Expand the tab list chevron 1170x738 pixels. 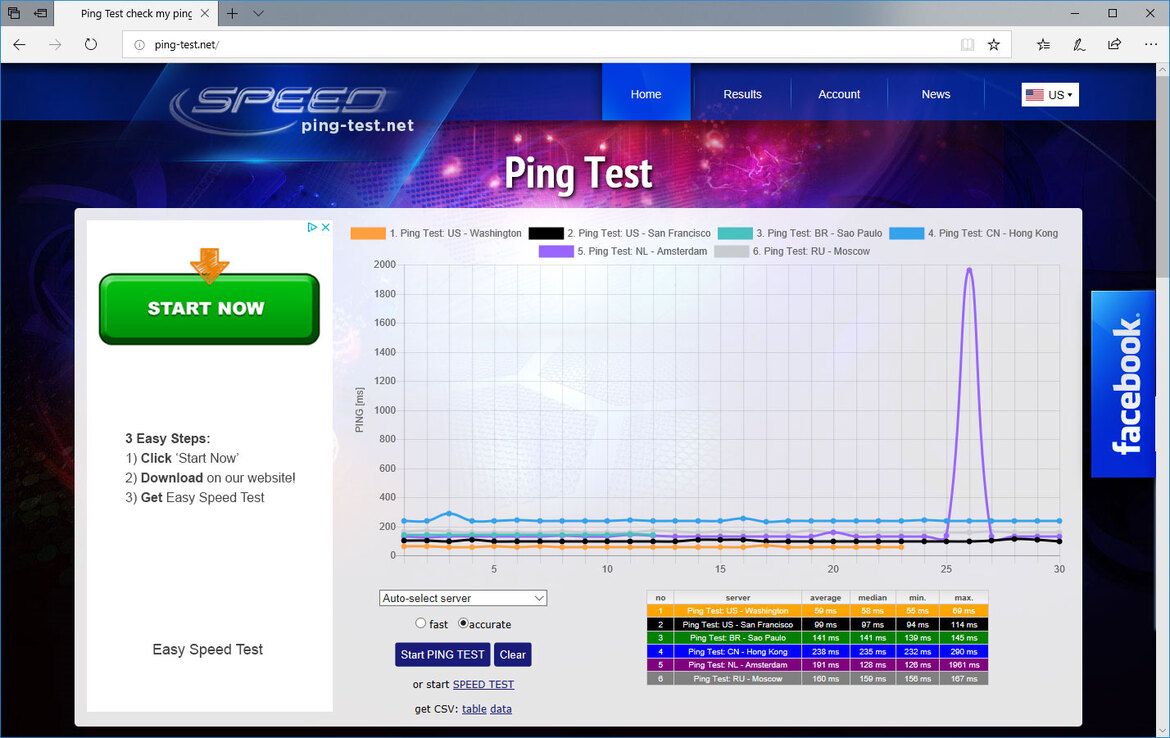[258, 13]
